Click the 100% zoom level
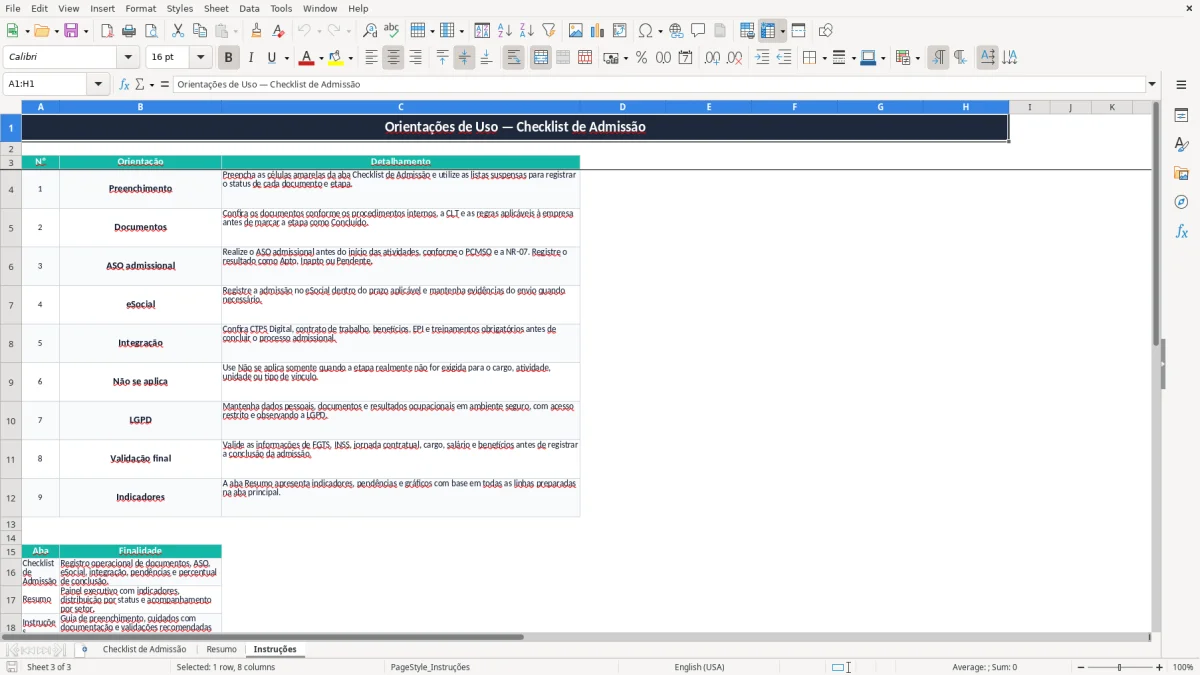This screenshot has width=1200, height=675. pyautogui.click(x=1183, y=667)
